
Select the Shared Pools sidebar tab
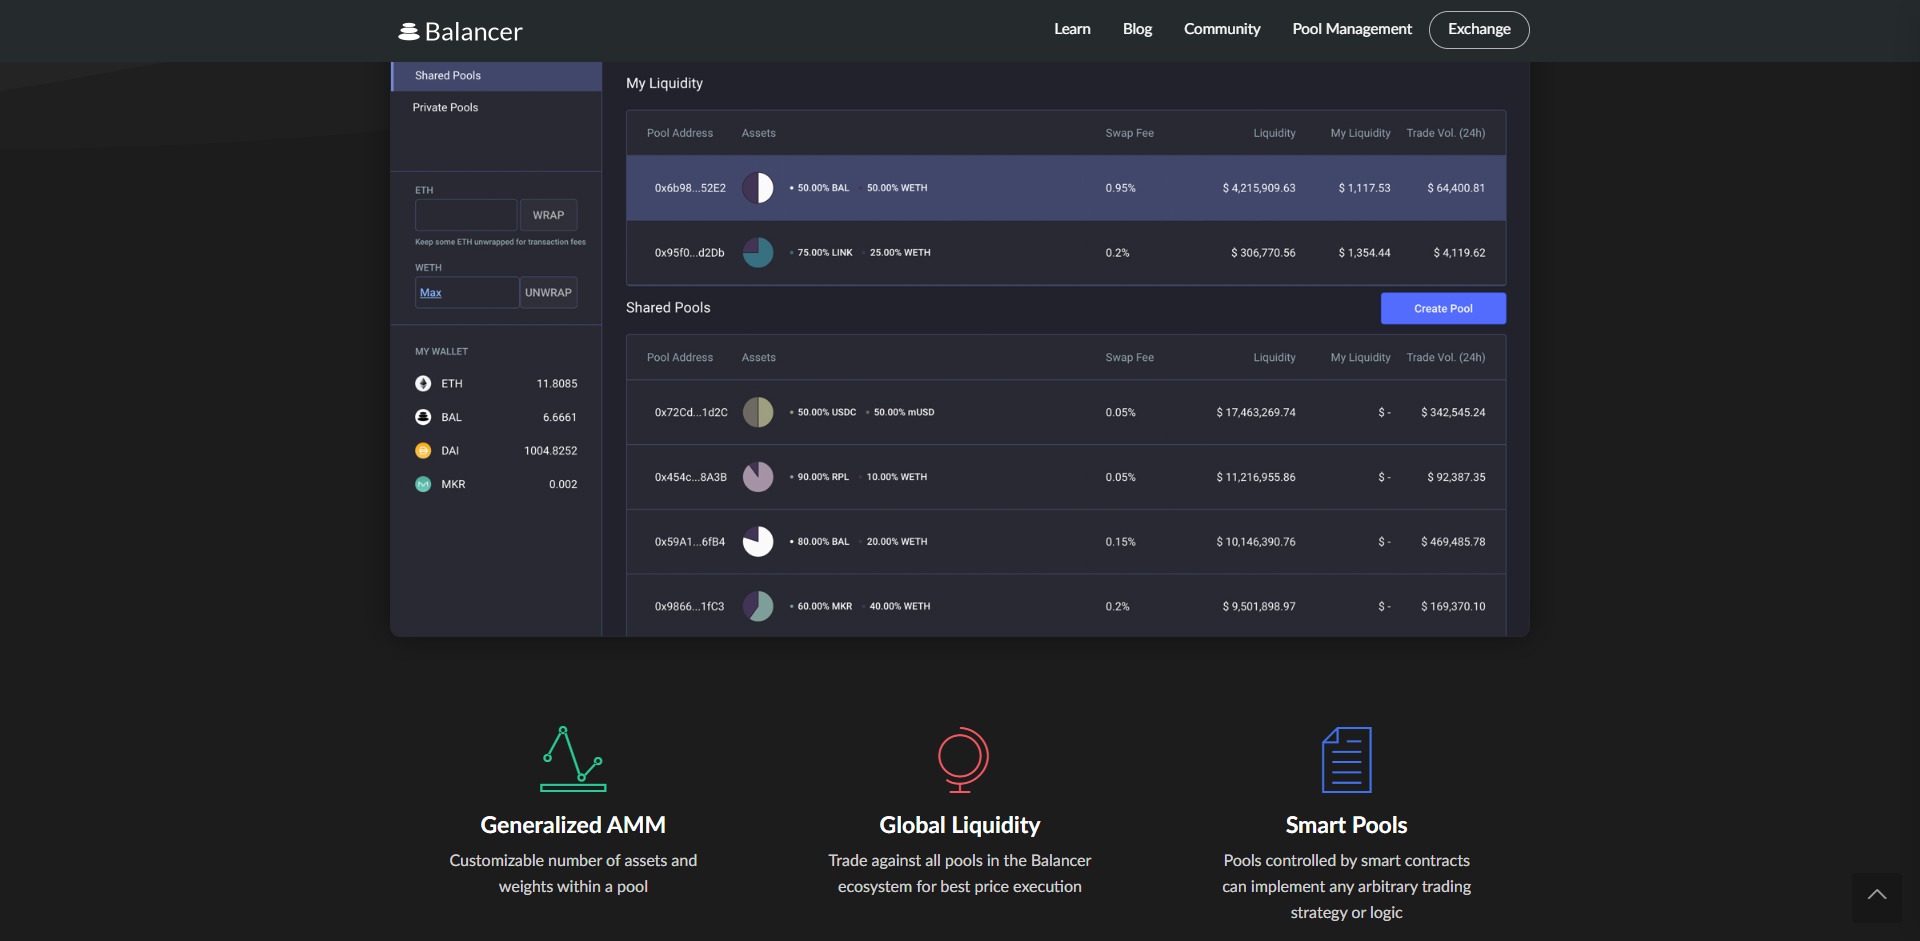[x=497, y=76]
